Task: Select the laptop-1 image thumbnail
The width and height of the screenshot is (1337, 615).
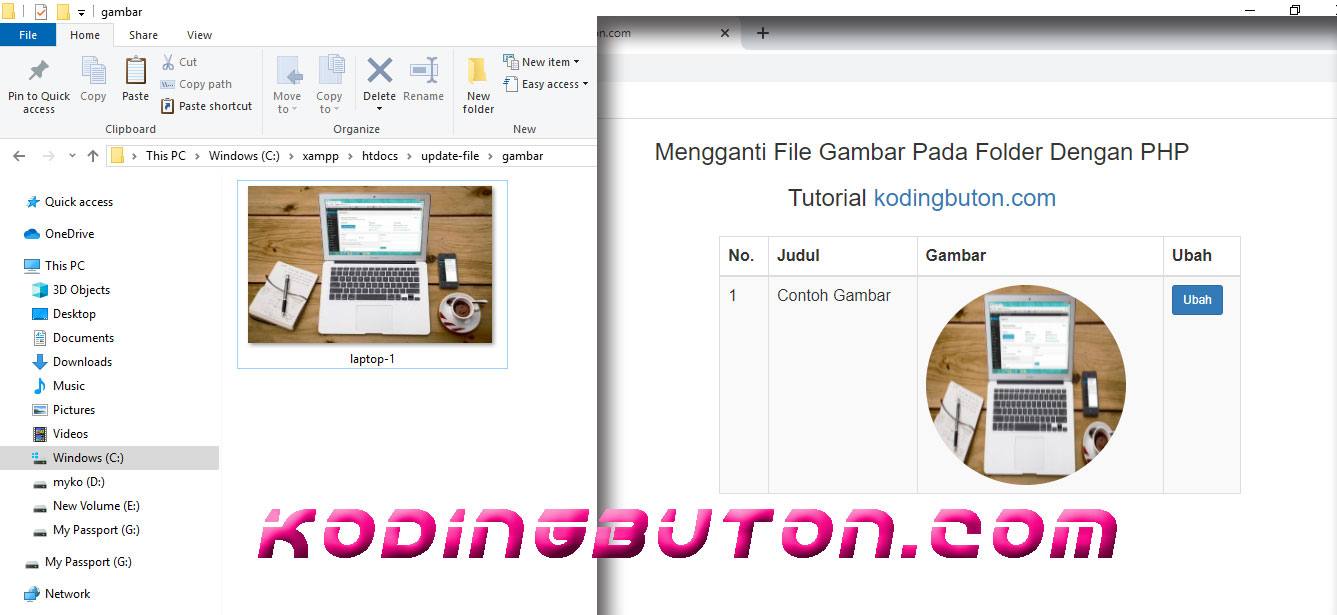Action: coord(371,264)
